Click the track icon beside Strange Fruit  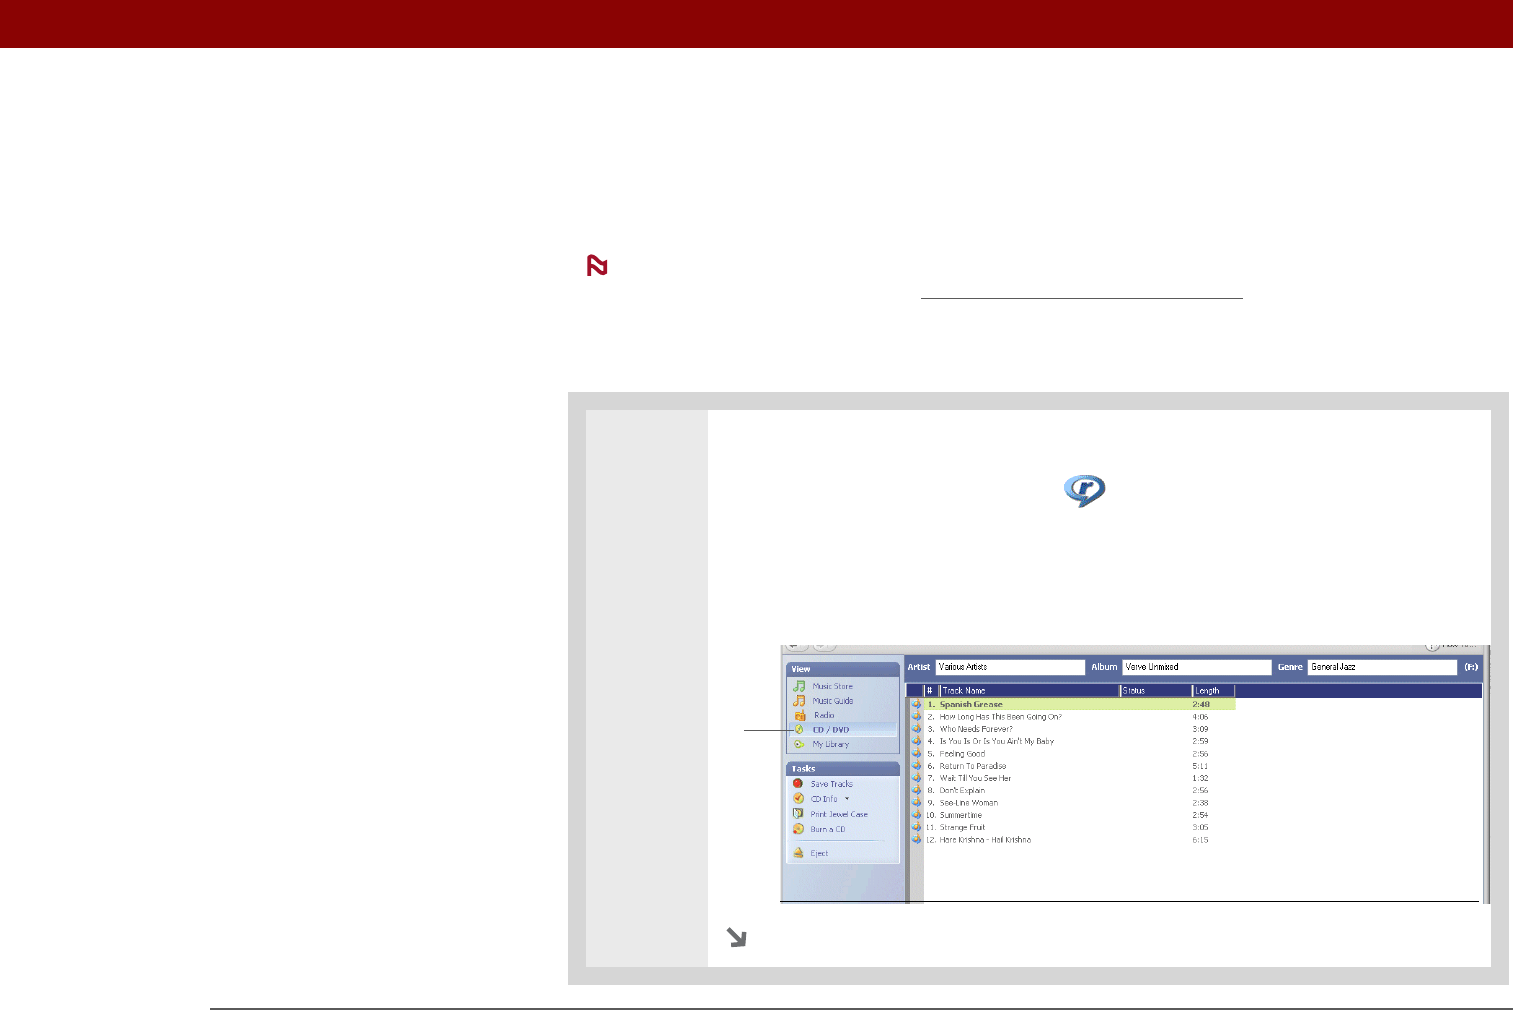click(916, 827)
